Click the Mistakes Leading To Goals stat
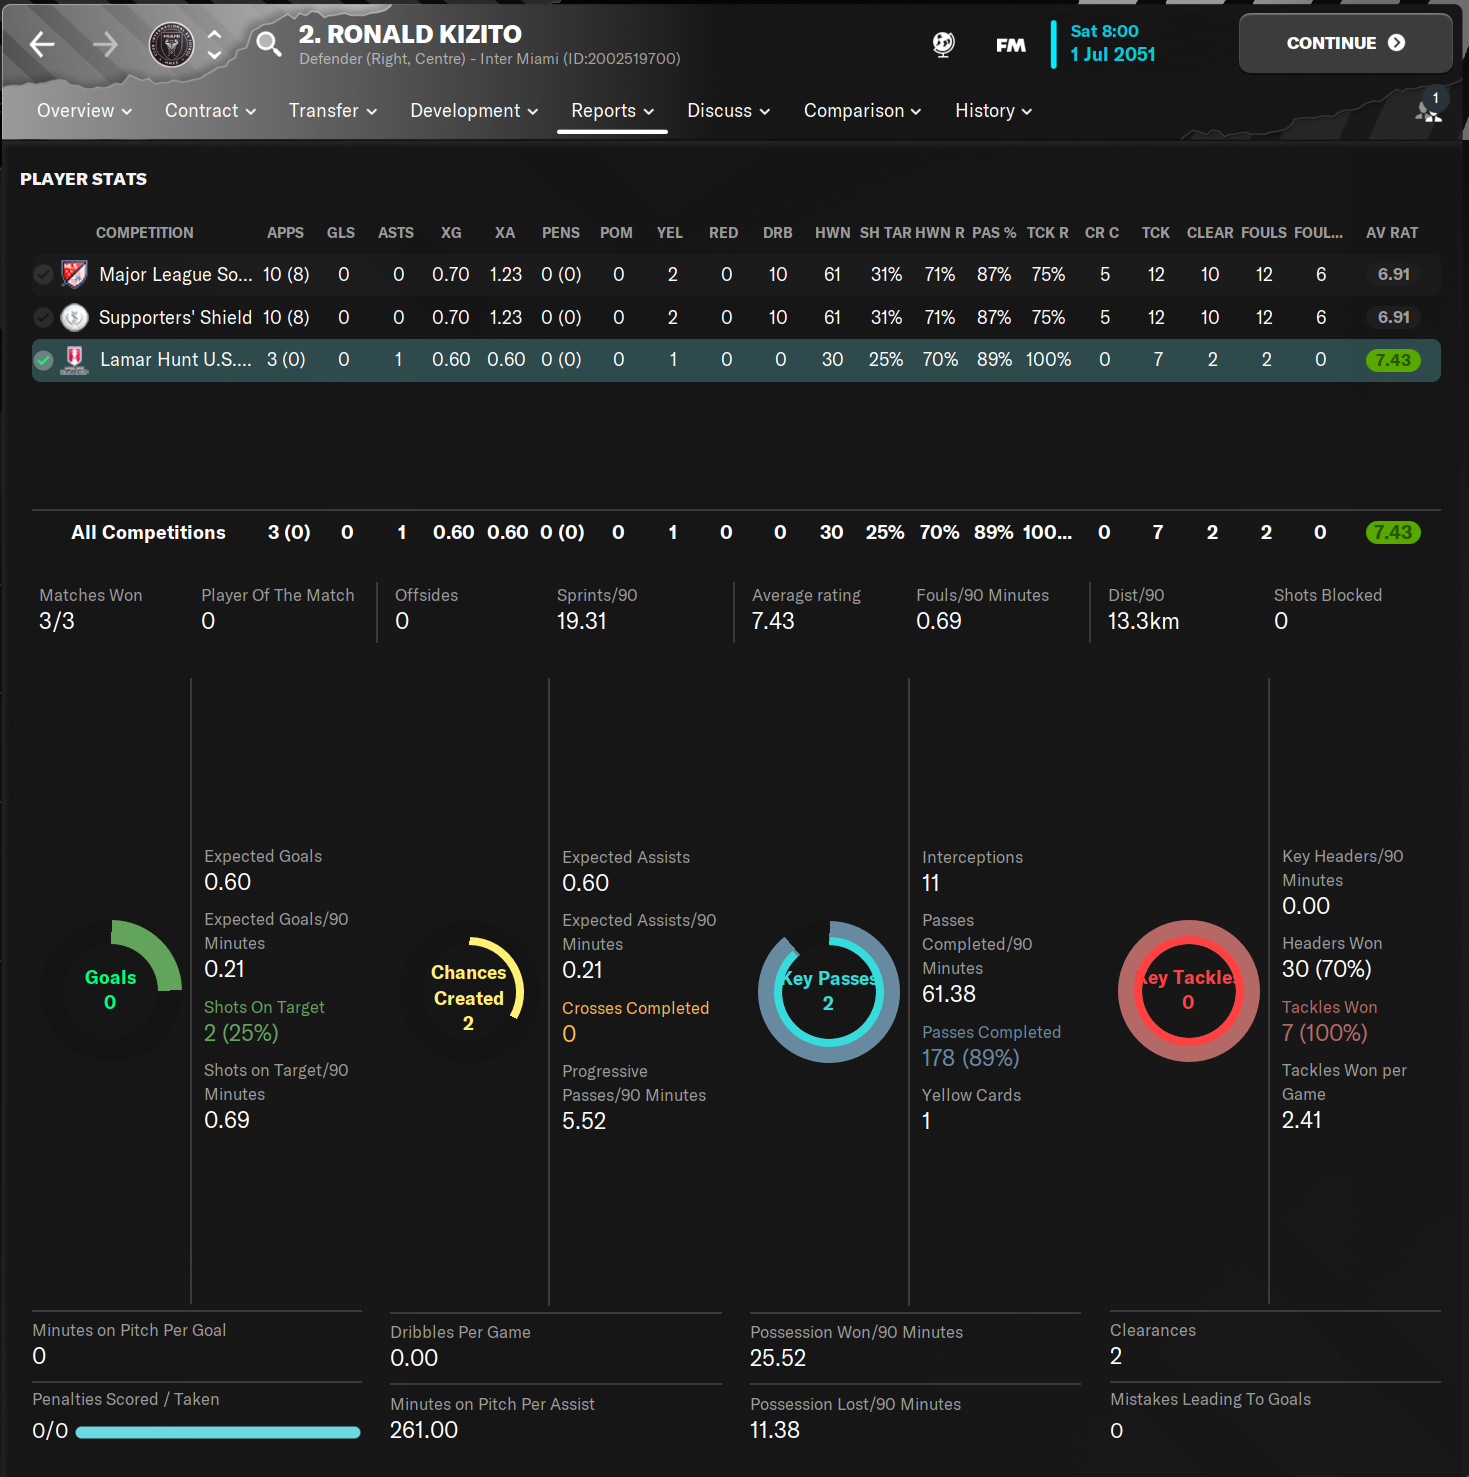 [1210, 1414]
